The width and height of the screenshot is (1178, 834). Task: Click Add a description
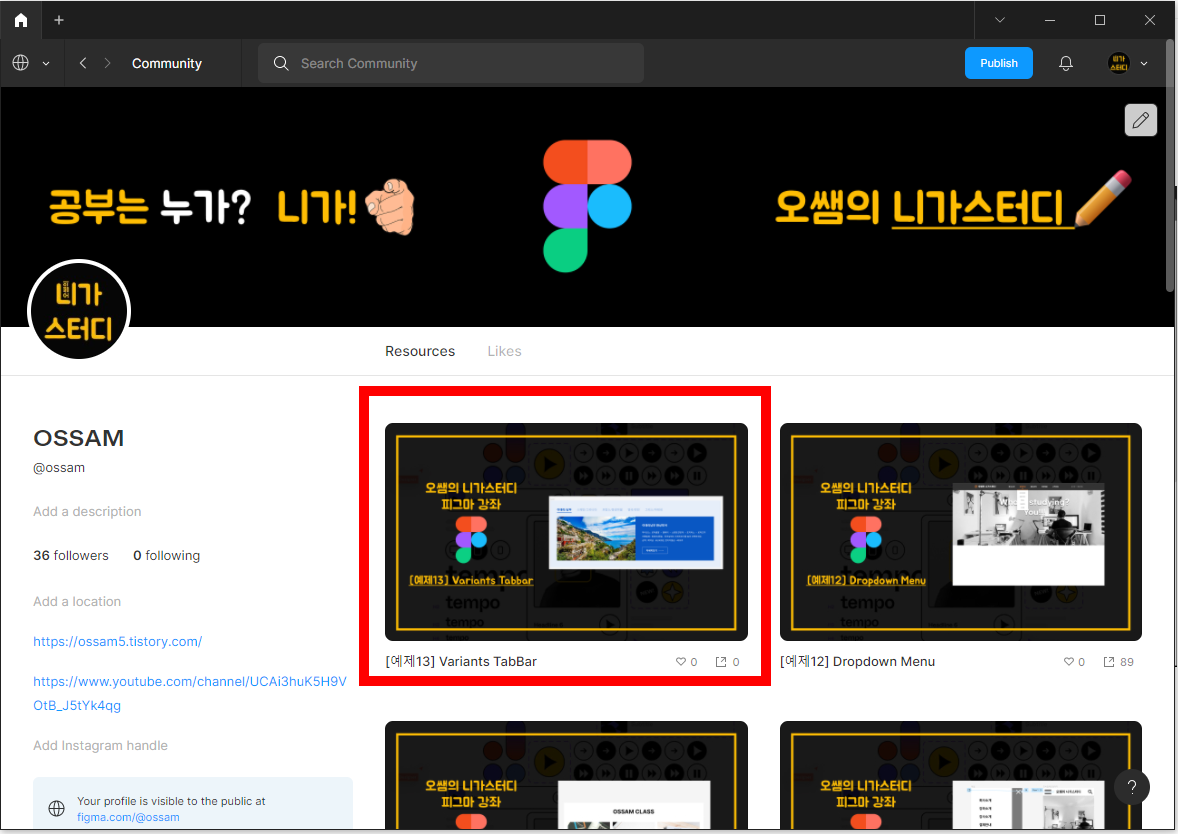tap(87, 512)
